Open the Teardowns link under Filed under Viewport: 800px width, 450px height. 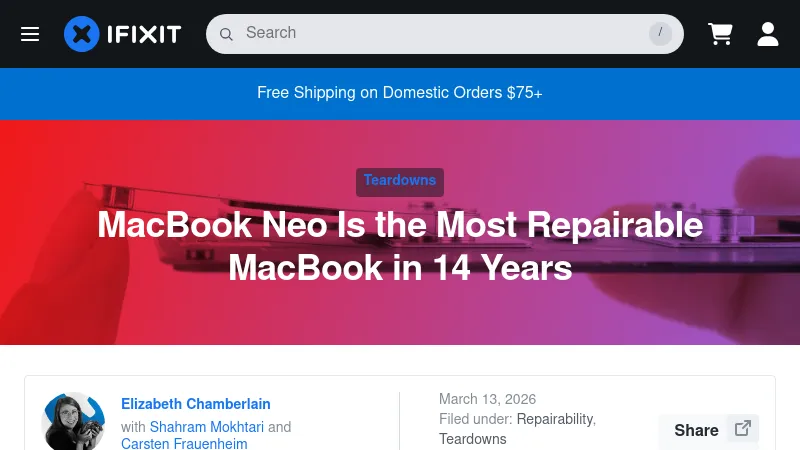(x=473, y=439)
